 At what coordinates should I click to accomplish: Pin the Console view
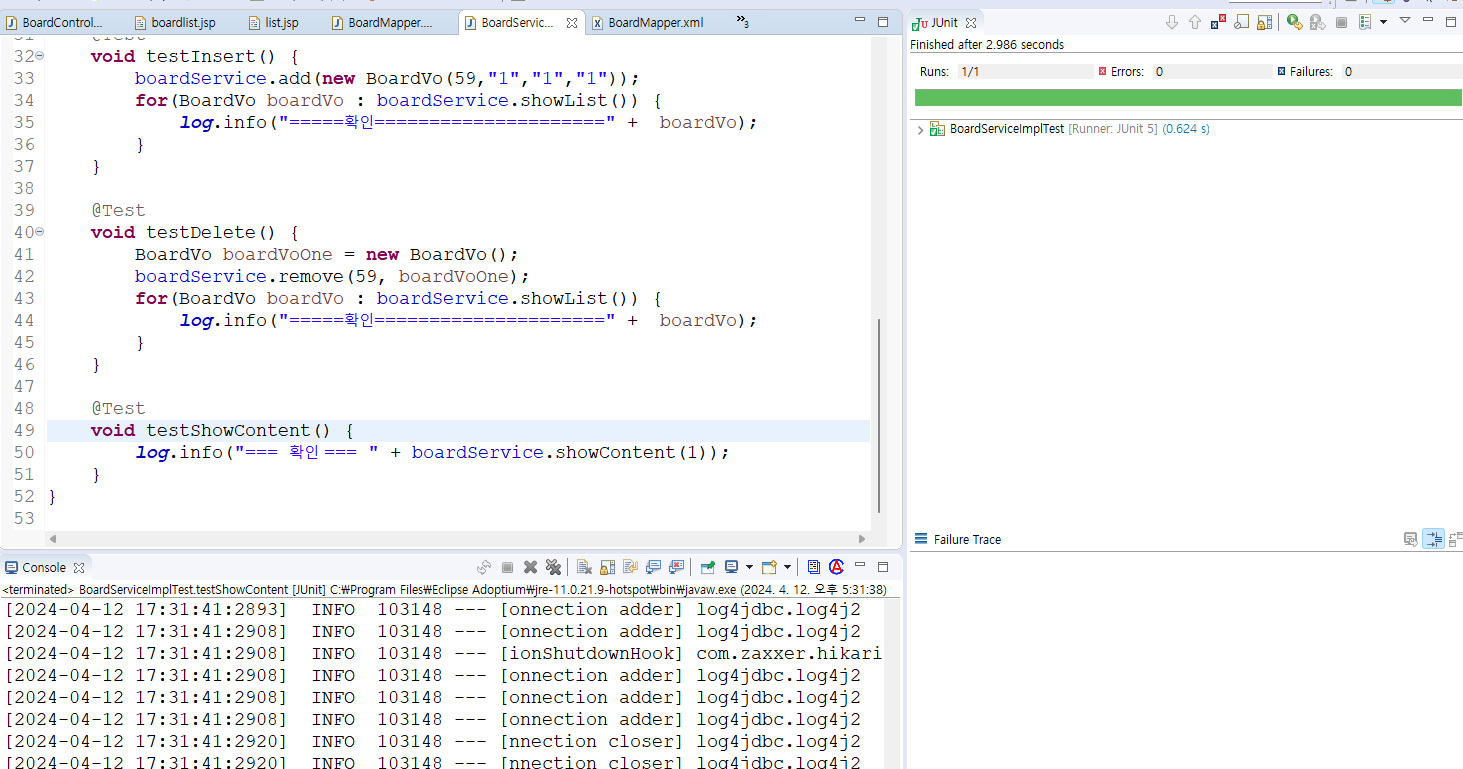709,566
